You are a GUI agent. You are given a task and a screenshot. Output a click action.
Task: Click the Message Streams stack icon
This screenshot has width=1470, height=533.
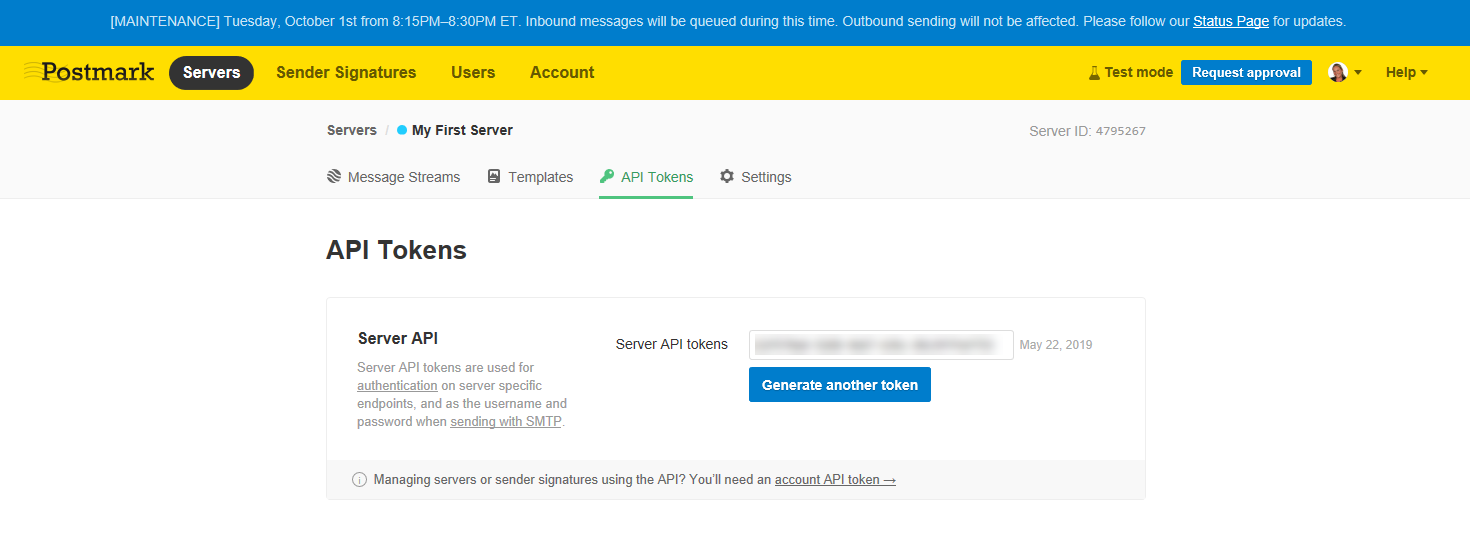[x=334, y=177]
